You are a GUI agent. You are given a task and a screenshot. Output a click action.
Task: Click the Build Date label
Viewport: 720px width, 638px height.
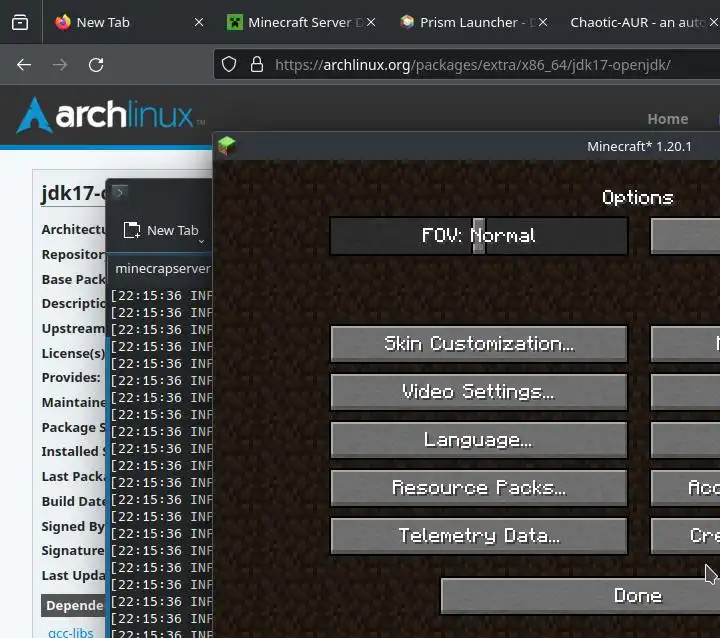[x=73, y=501]
